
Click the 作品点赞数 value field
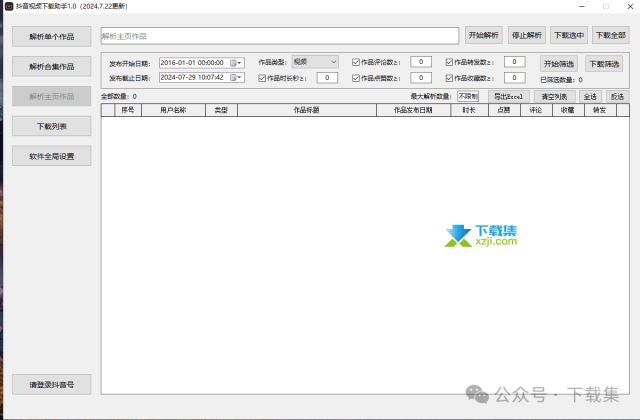click(x=421, y=78)
